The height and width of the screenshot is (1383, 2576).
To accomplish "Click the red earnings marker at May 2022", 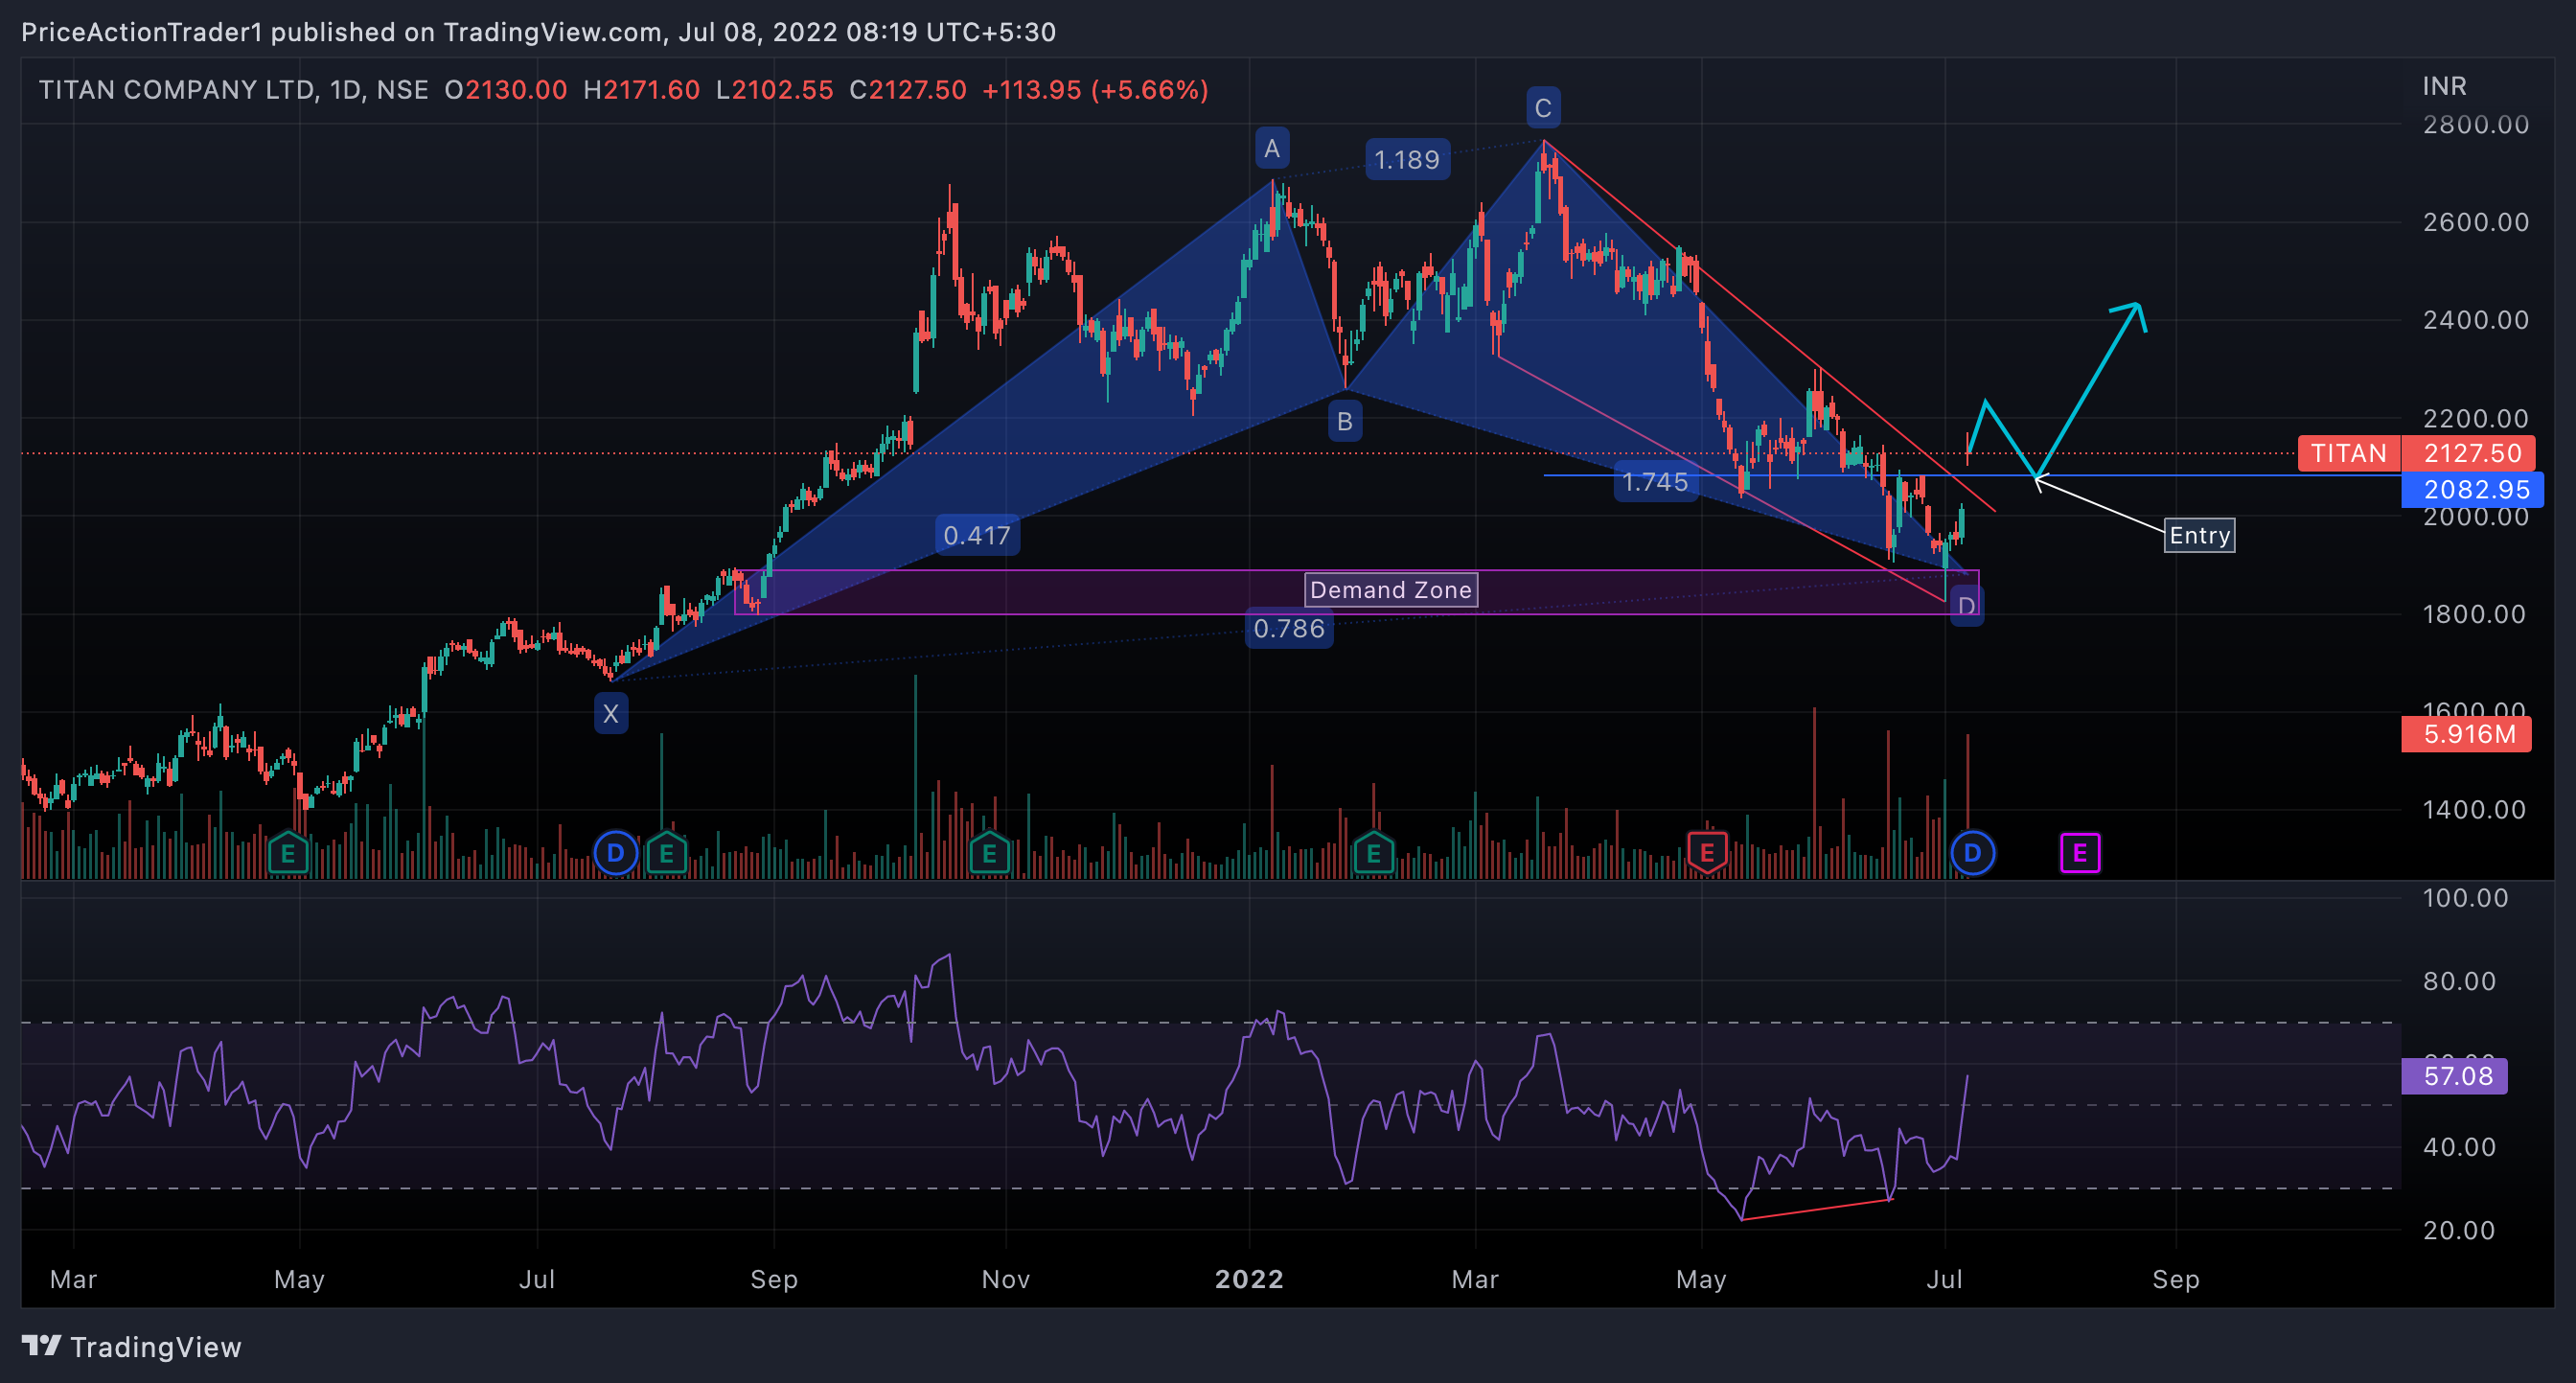I will [1707, 853].
